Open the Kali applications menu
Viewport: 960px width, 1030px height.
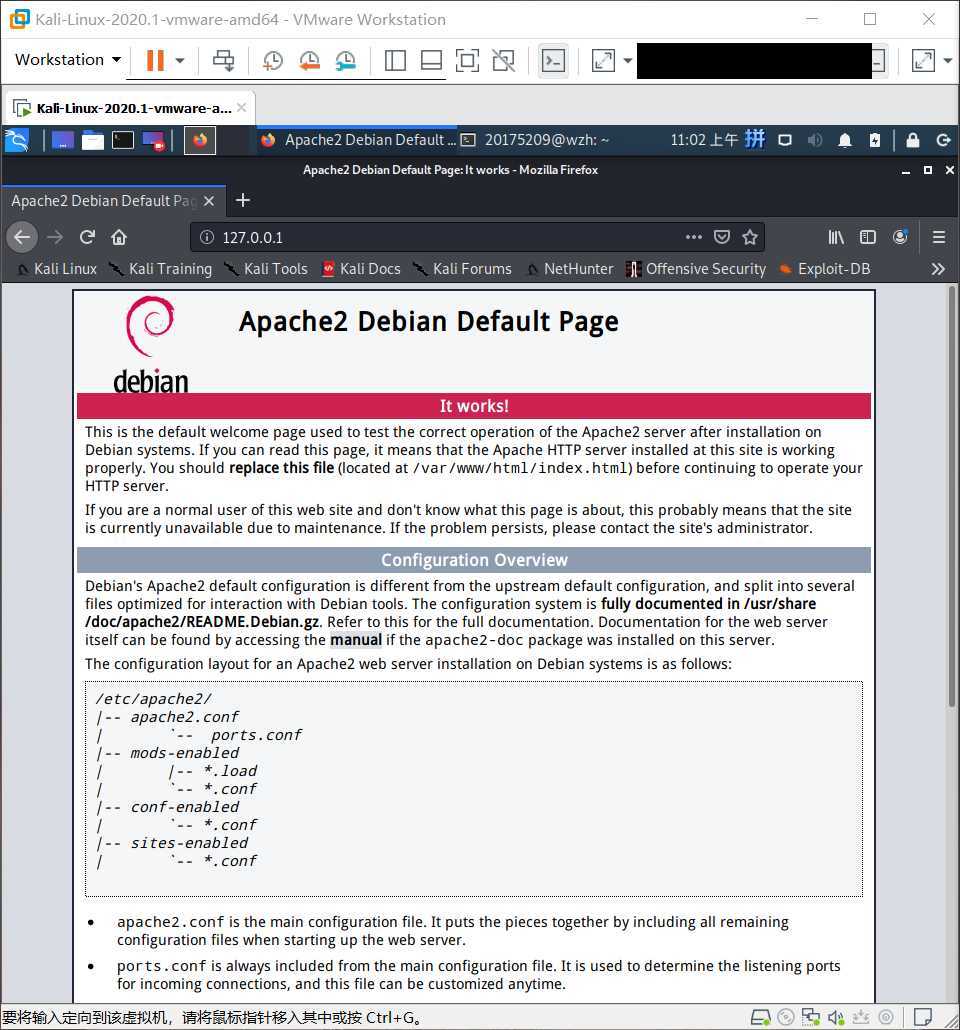(x=16, y=140)
